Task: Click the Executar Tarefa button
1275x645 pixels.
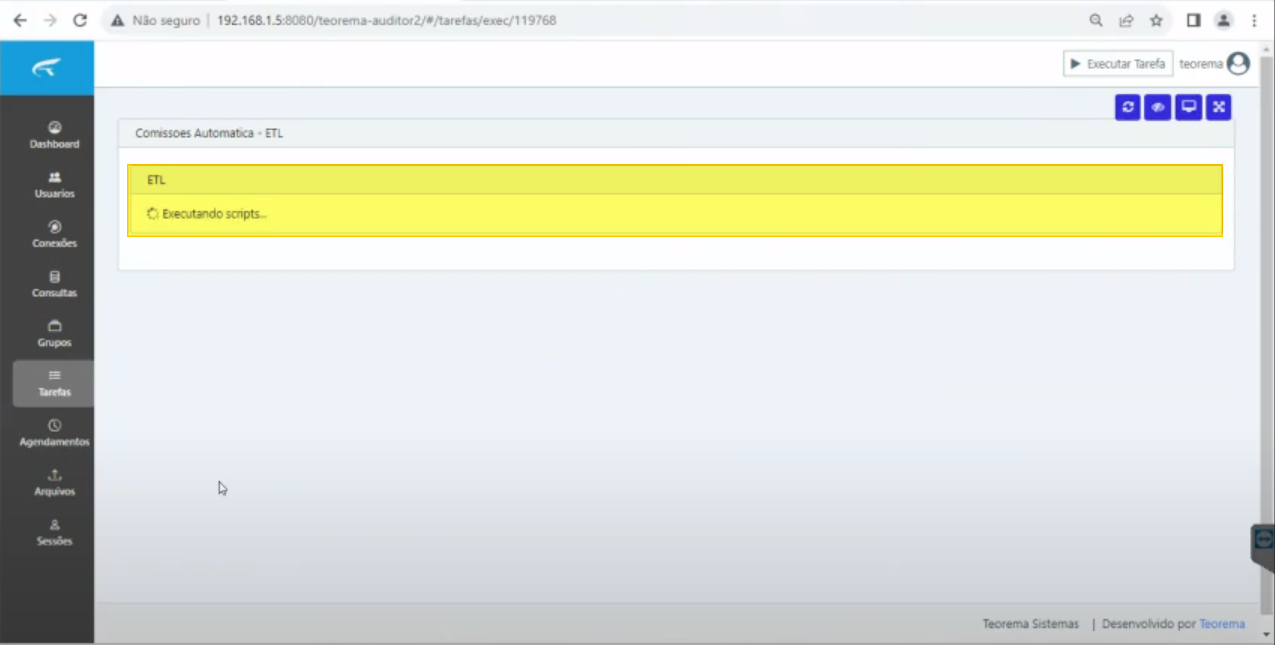Action: (x=1118, y=64)
